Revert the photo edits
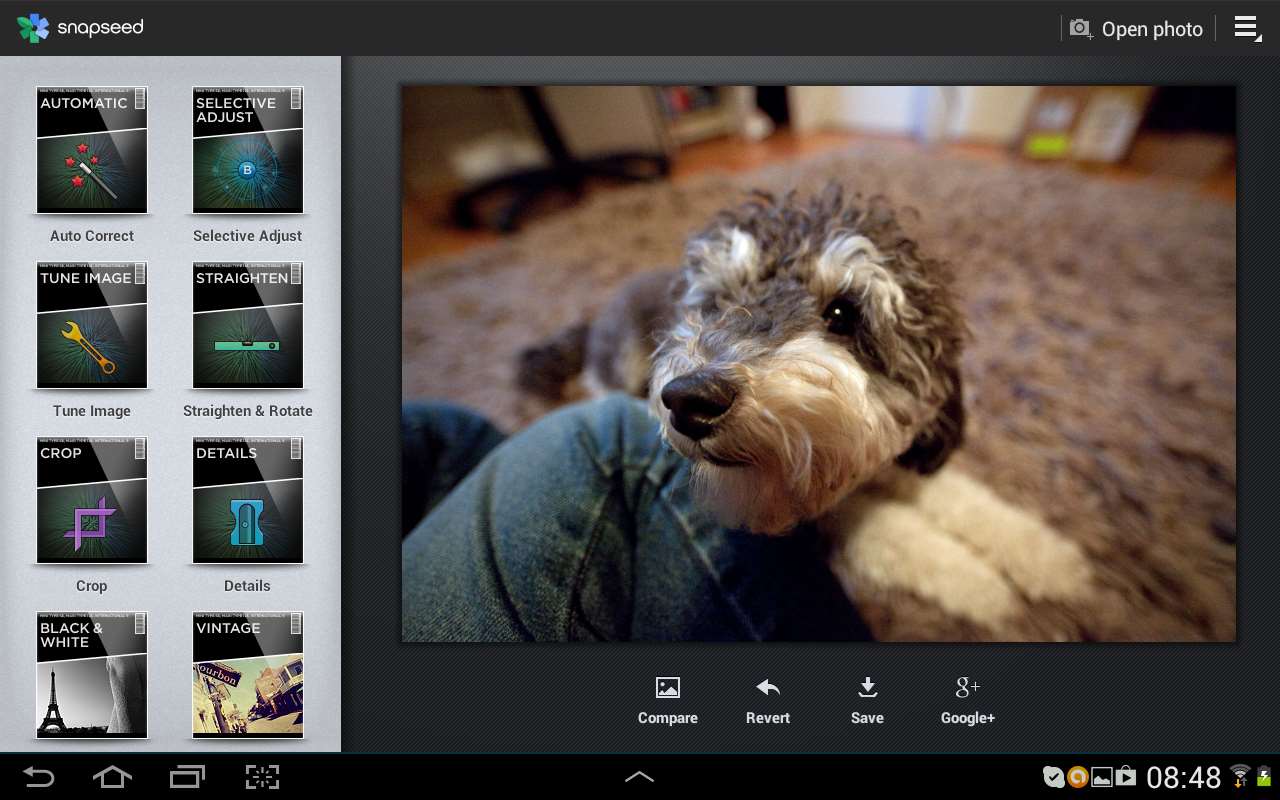1280x800 pixels. (767, 697)
